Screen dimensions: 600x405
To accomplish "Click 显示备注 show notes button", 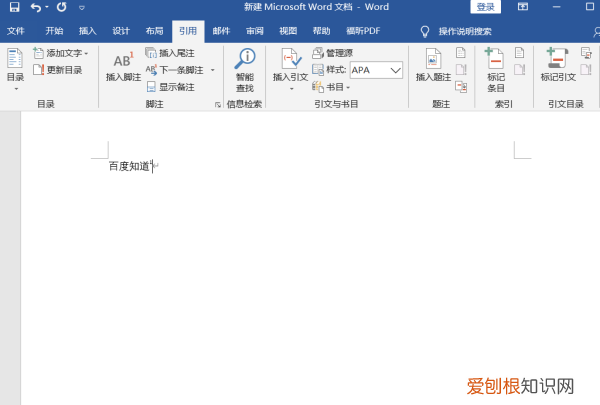I will point(171,87).
